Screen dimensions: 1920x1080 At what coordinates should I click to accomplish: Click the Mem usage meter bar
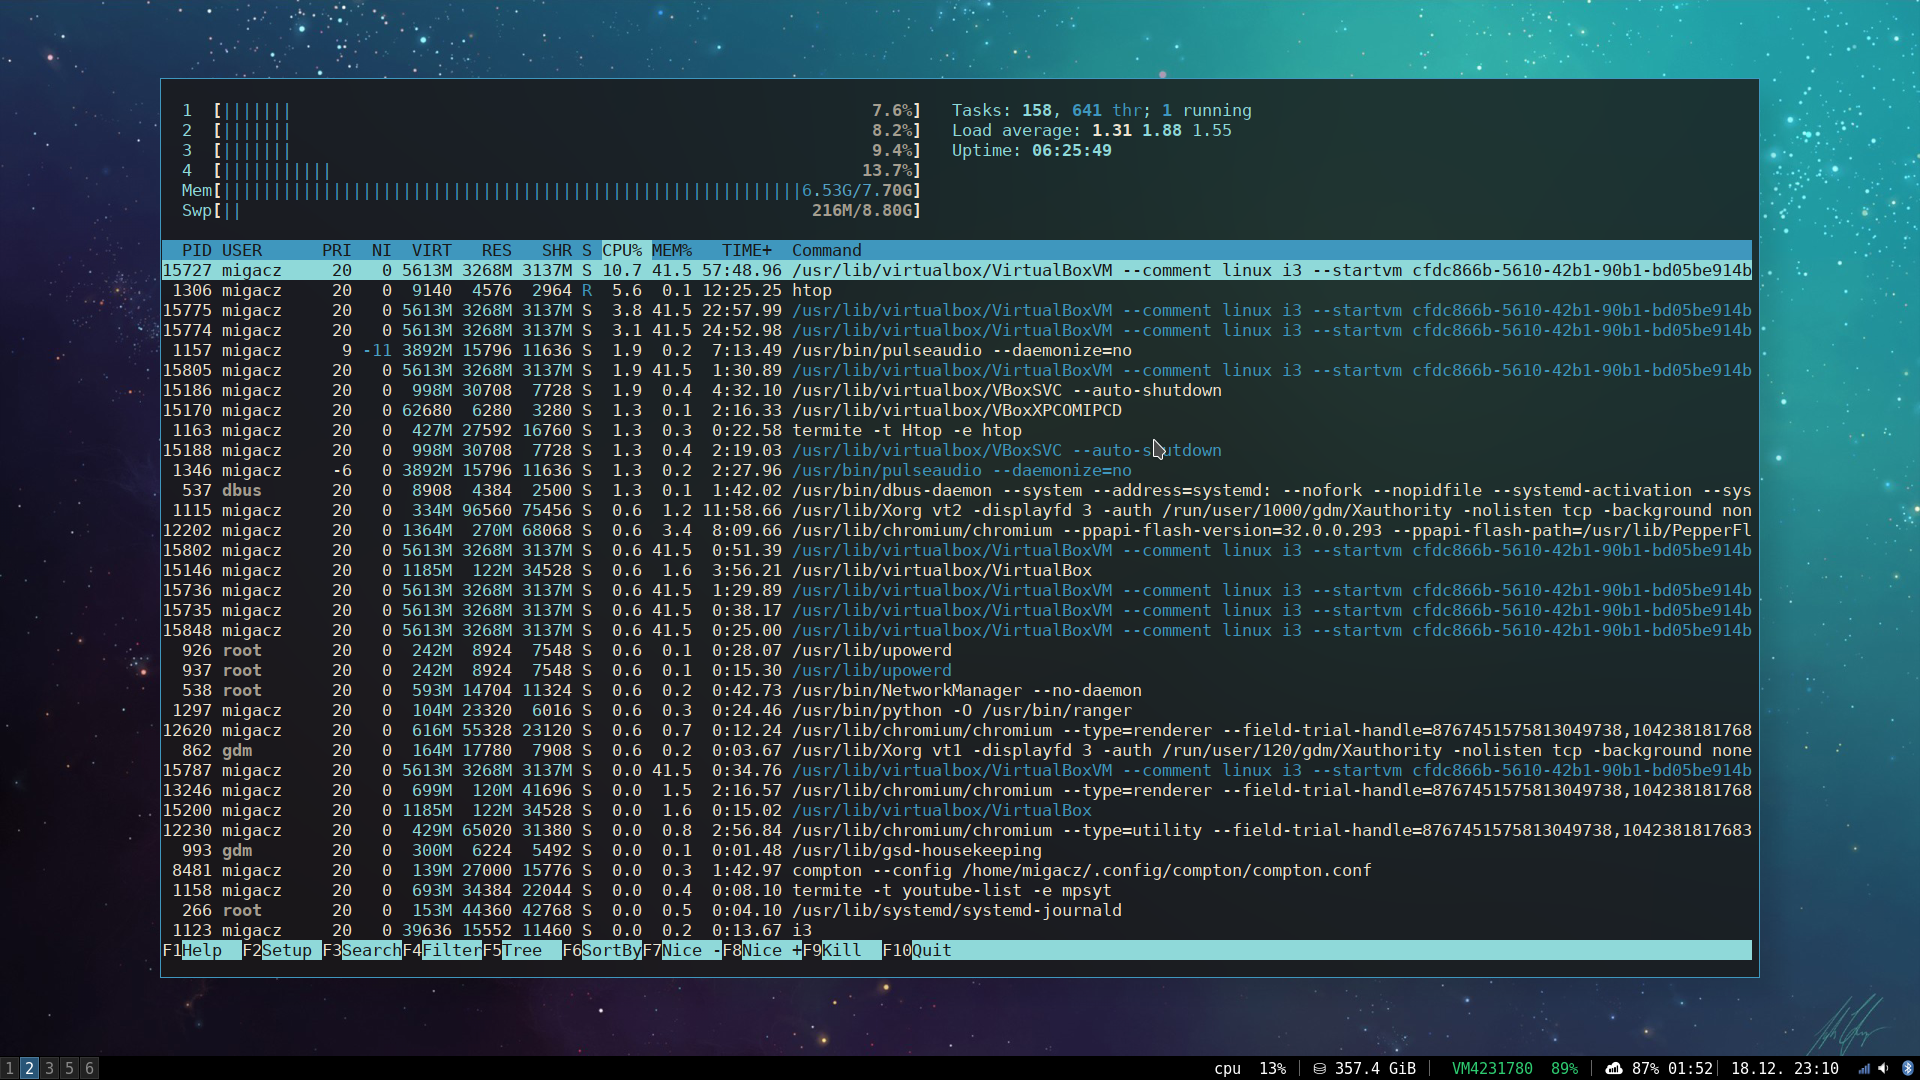point(560,190)
